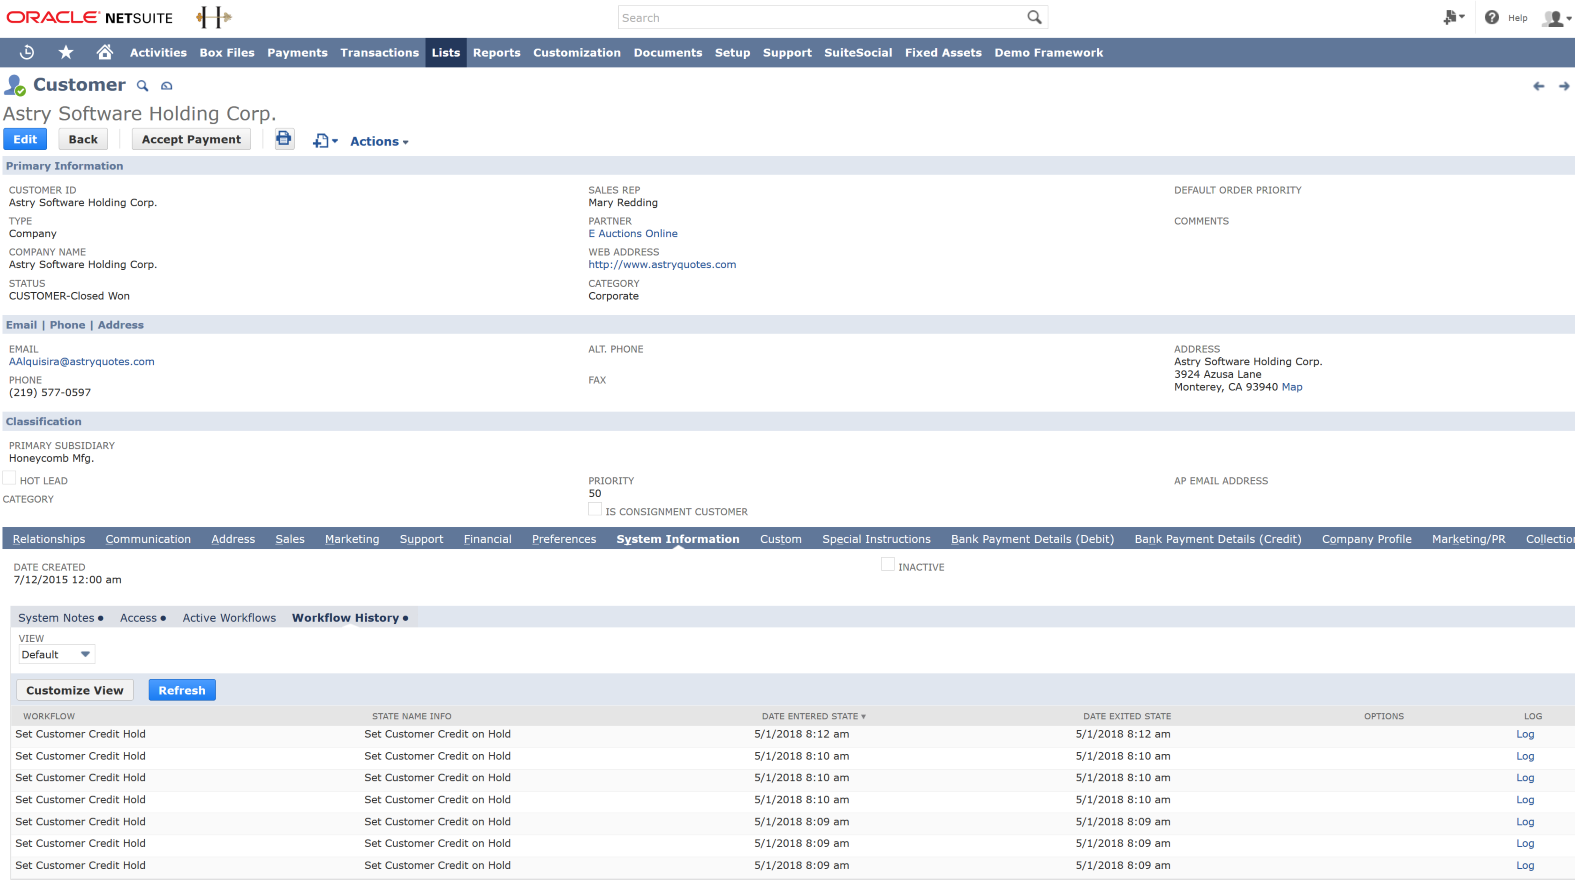Open the dashboard icon next to Customer title
1575x883 pixels.
167,86
